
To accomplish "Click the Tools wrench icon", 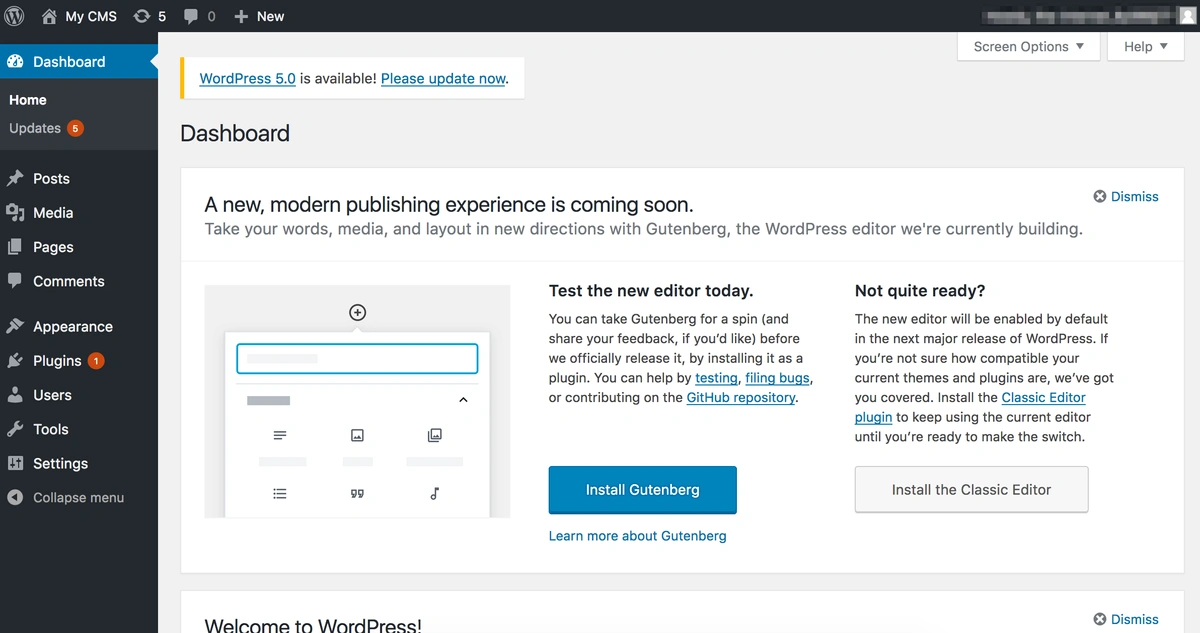I will pyautogui.click(x=15, y=429).
